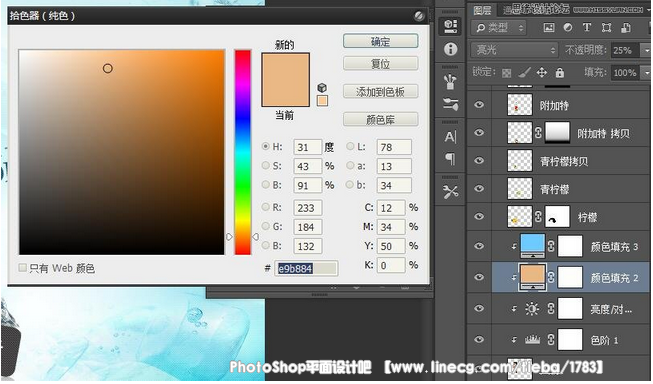Screen dimensions: 653x384
Task: Hide the 颜色填充 3 layer
Action: point(479,246)
